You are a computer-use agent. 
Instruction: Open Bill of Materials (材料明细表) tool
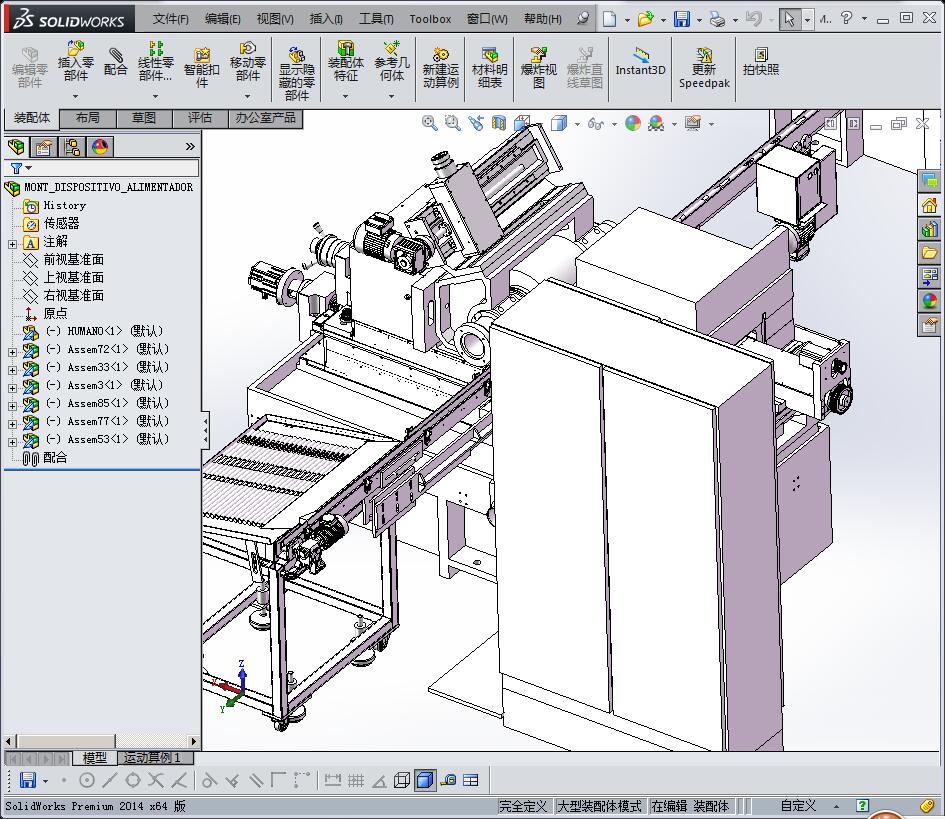[x=489, y=61]
